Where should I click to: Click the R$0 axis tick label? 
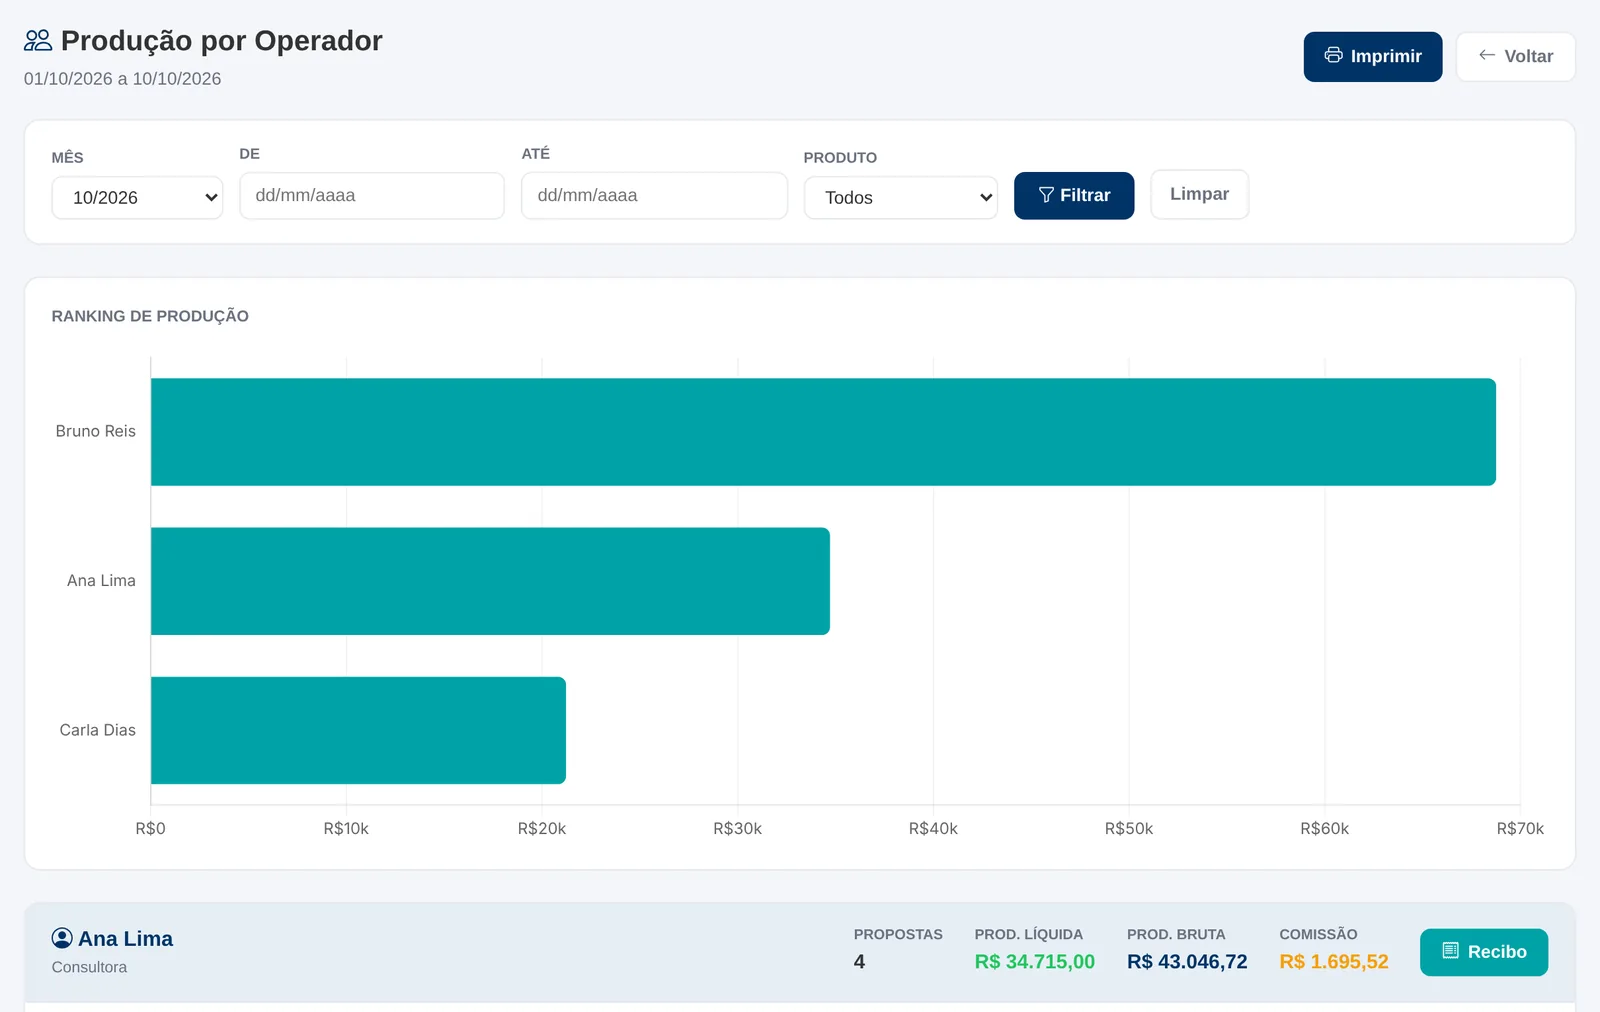150,829
